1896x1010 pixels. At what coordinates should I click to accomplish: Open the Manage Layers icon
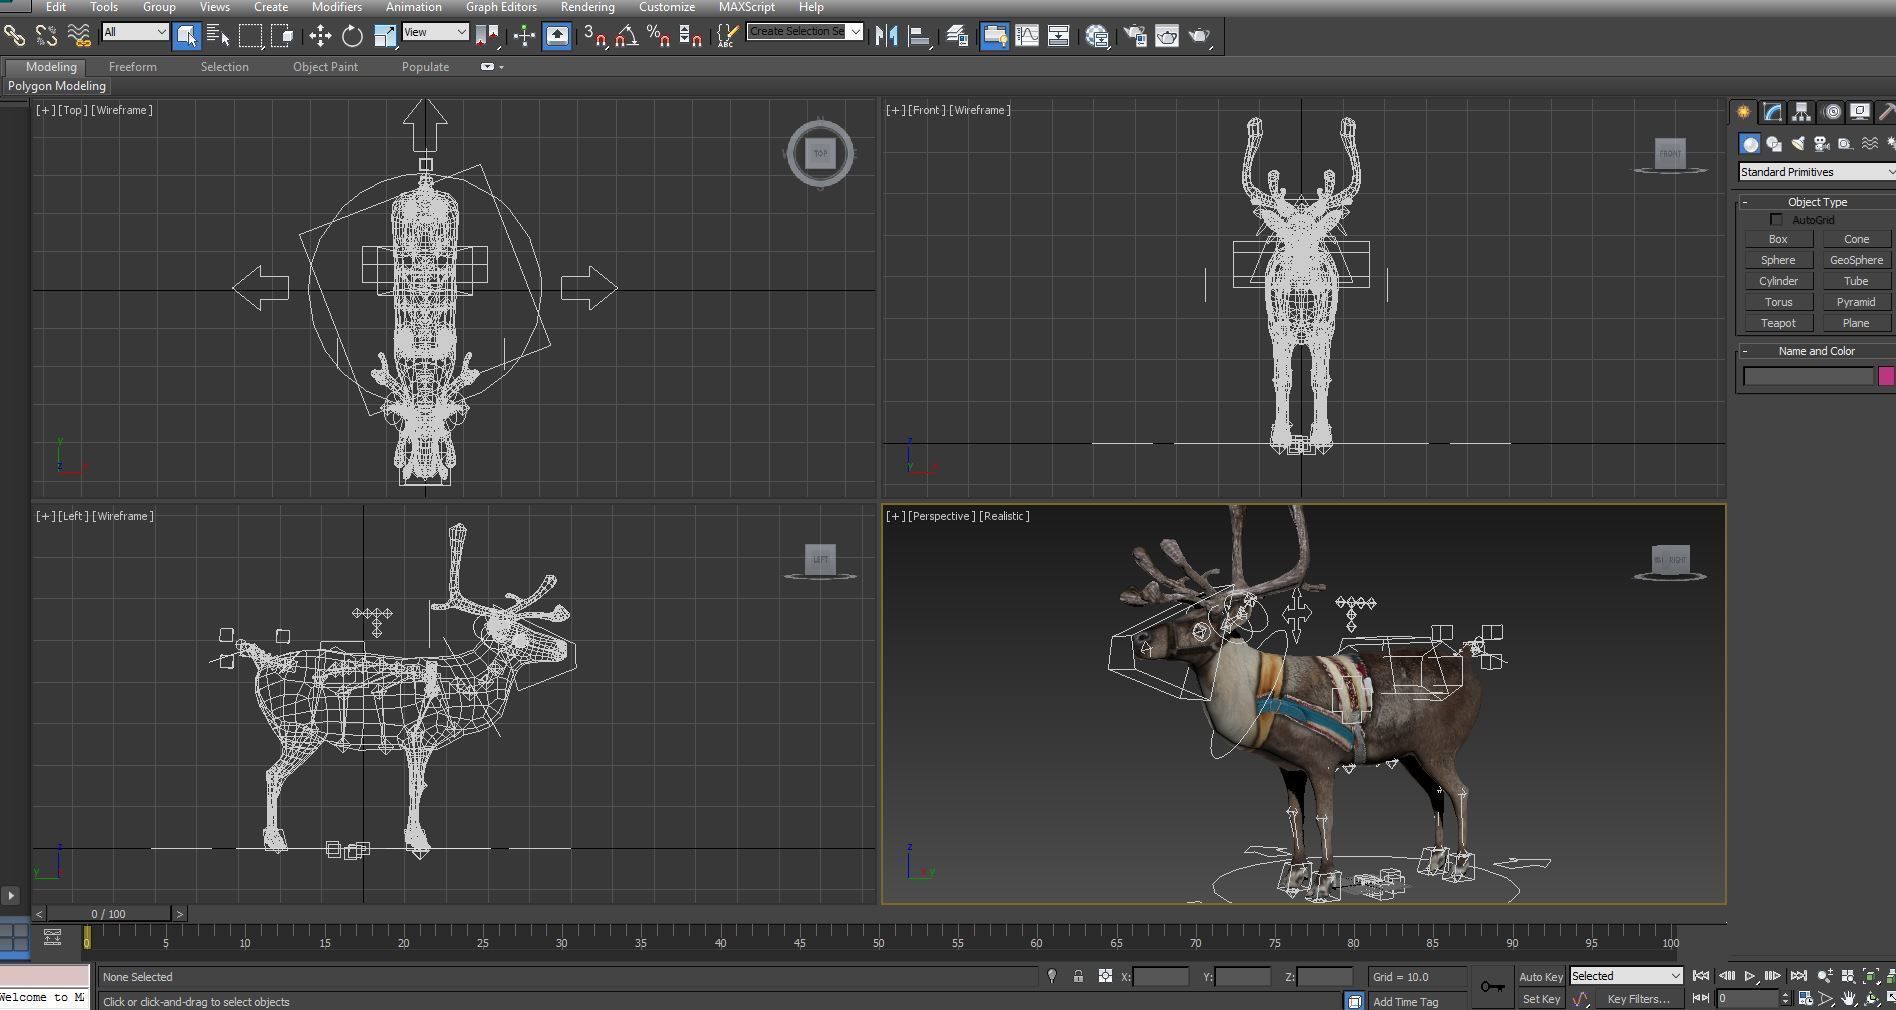click(957, 36)
